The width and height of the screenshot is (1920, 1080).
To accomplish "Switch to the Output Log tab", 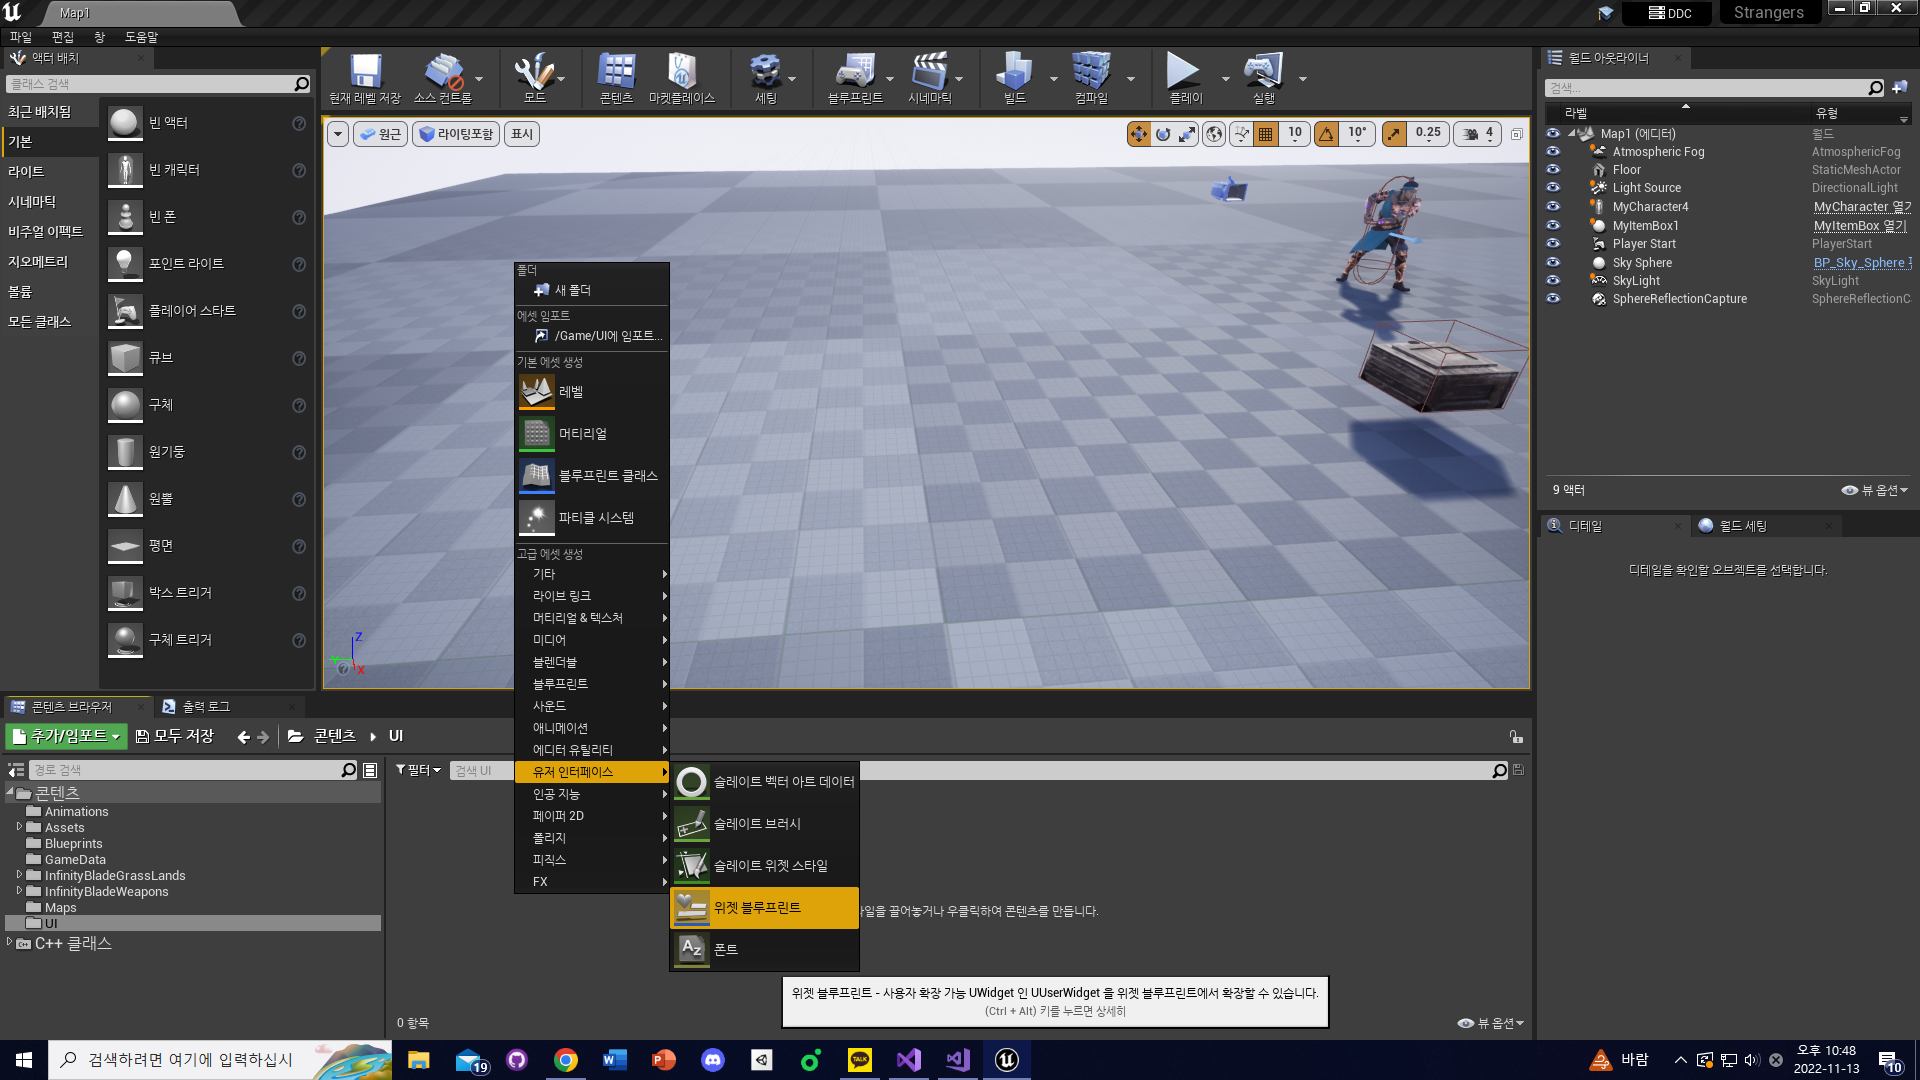I will pyautogui.click(x=205, y=707).
